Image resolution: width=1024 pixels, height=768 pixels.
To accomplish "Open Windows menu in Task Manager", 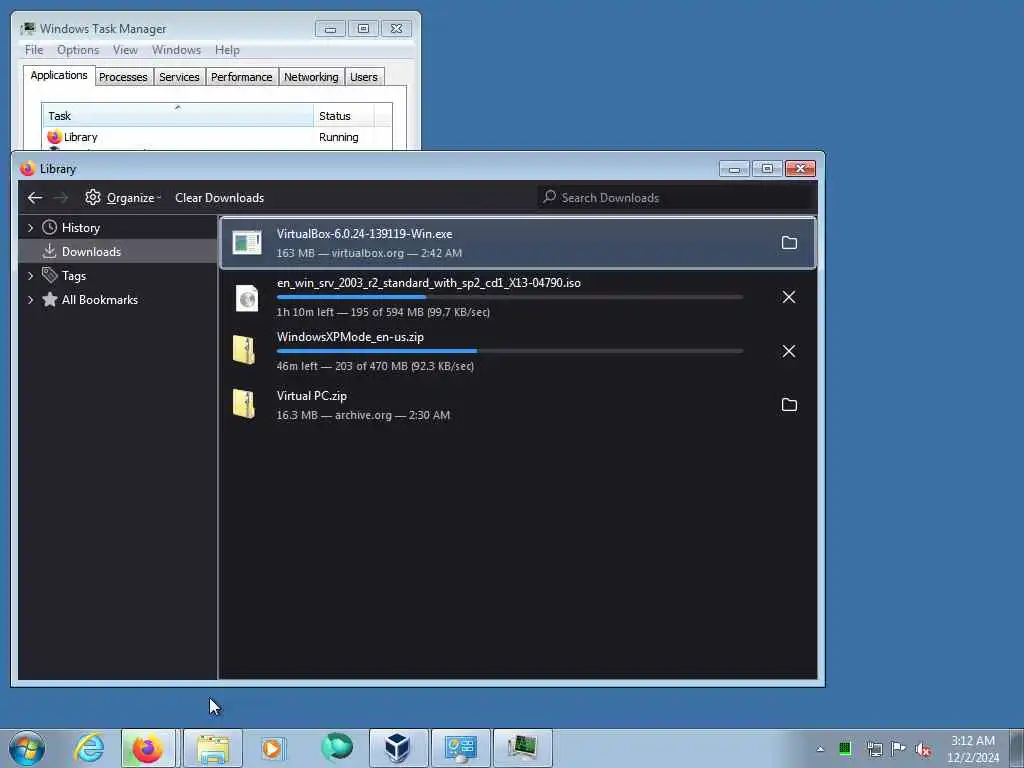I will (176, 50).
